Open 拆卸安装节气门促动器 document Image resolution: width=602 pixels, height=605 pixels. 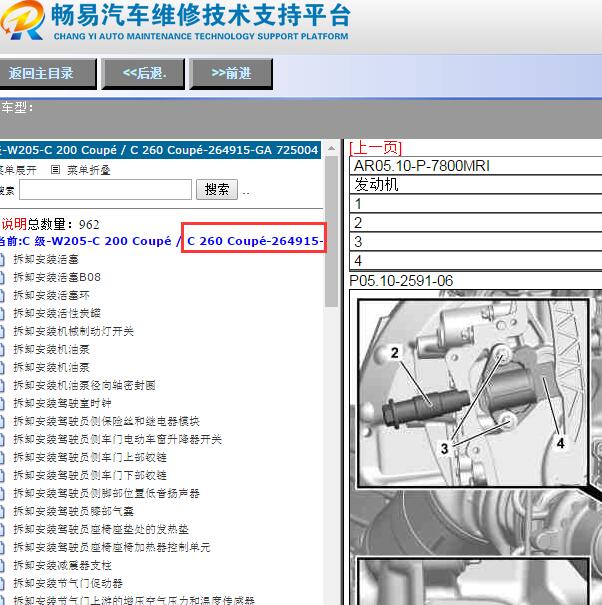(68, 583)
